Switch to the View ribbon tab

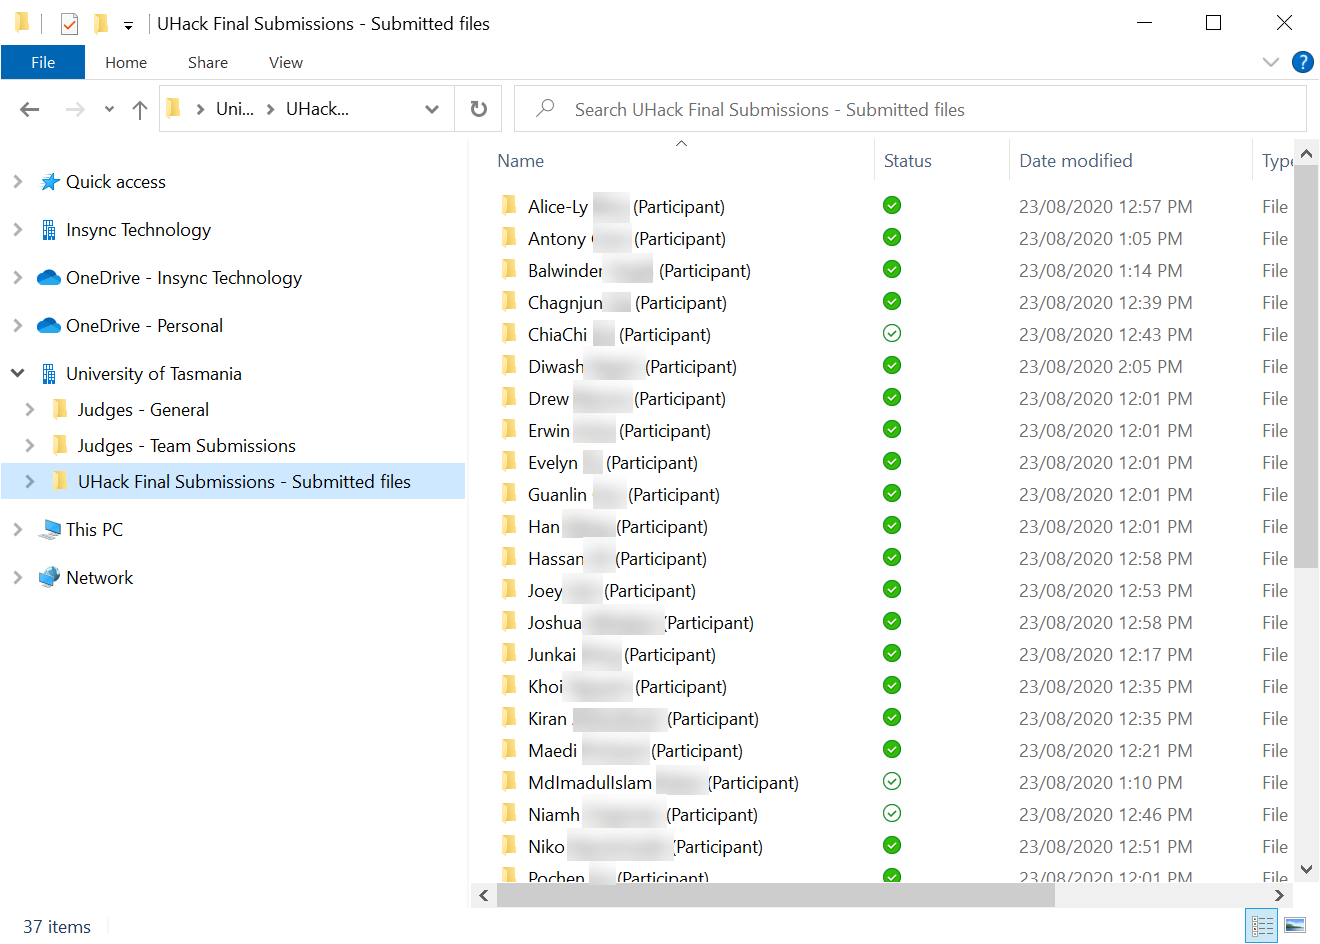tap(285, 62)
